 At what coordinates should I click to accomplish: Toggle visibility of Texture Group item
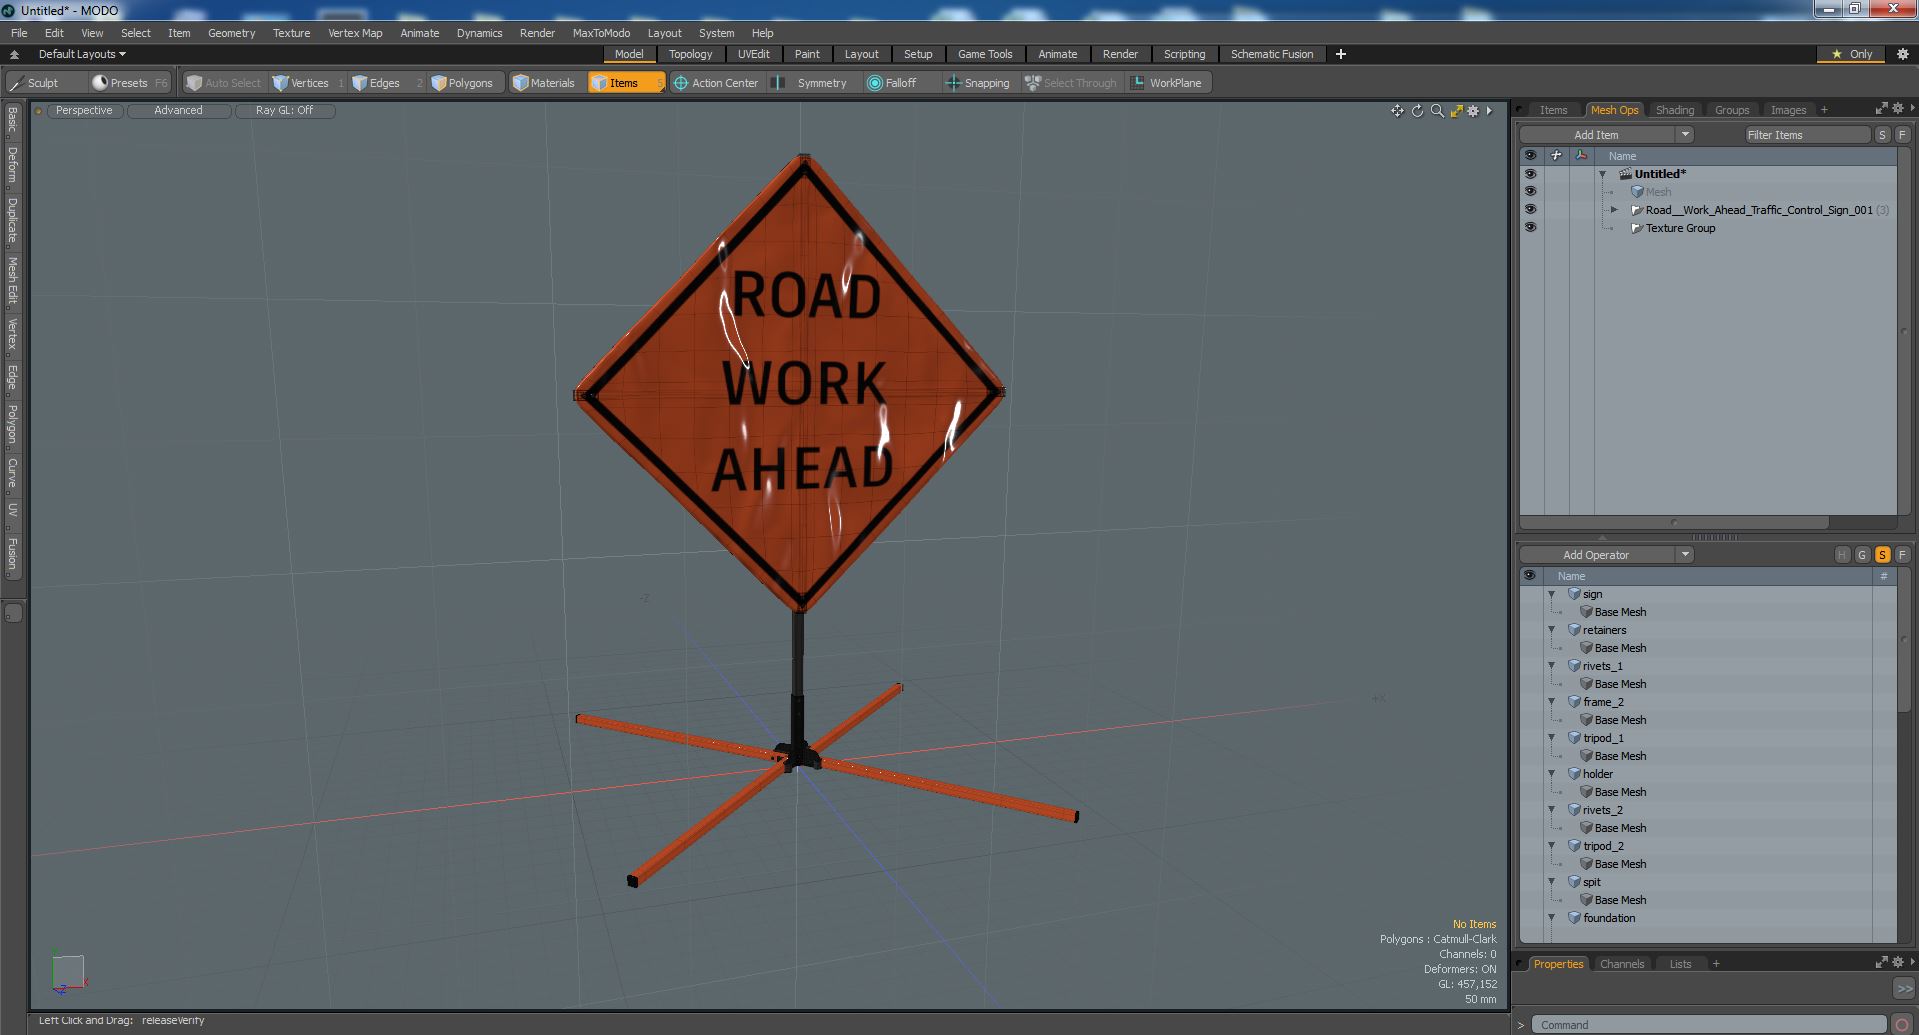pyautogui.click(x=1530, y=228)
